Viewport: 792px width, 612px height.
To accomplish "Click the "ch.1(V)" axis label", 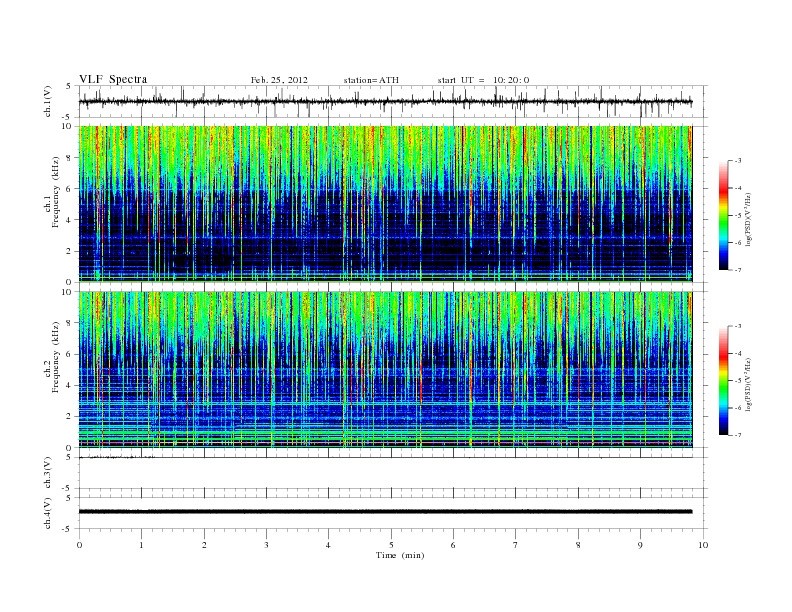I will pos(48,102).
